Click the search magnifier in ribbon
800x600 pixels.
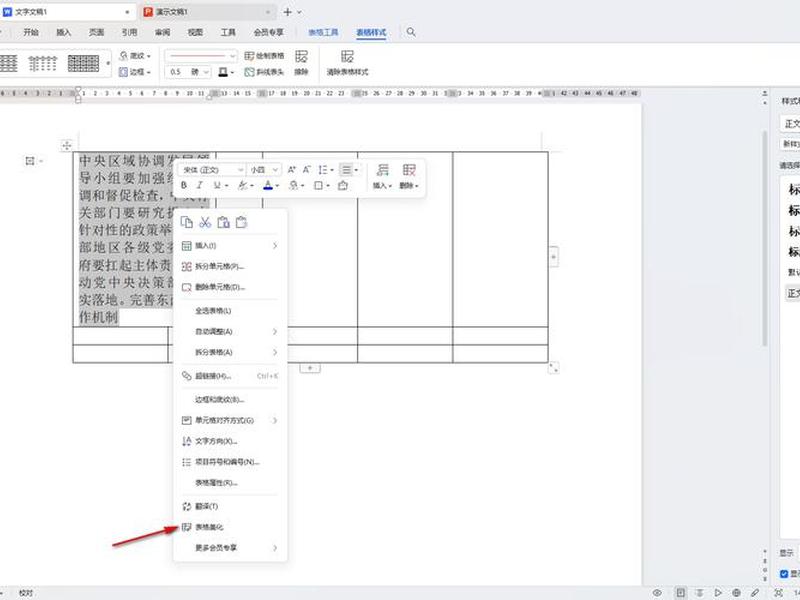411,32
